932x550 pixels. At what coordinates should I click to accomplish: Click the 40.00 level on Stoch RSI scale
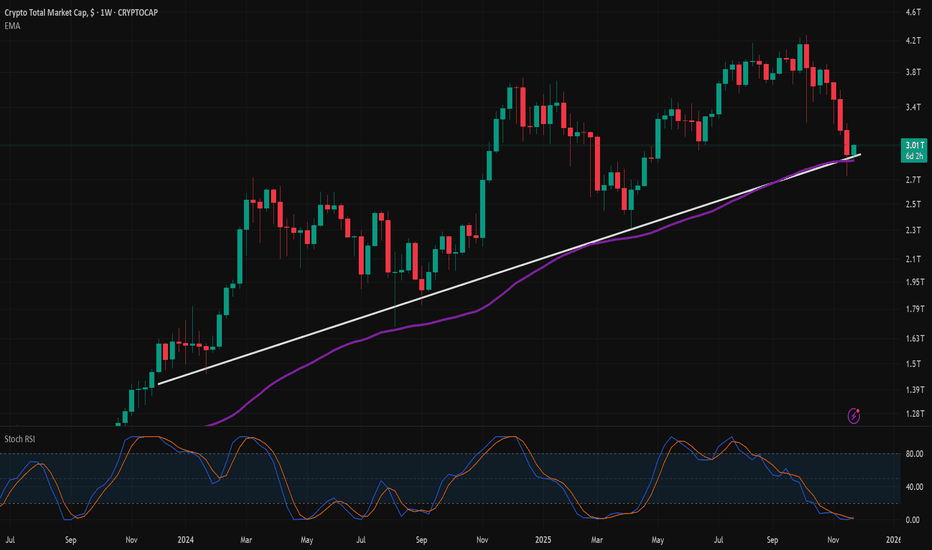coord(912,487)
